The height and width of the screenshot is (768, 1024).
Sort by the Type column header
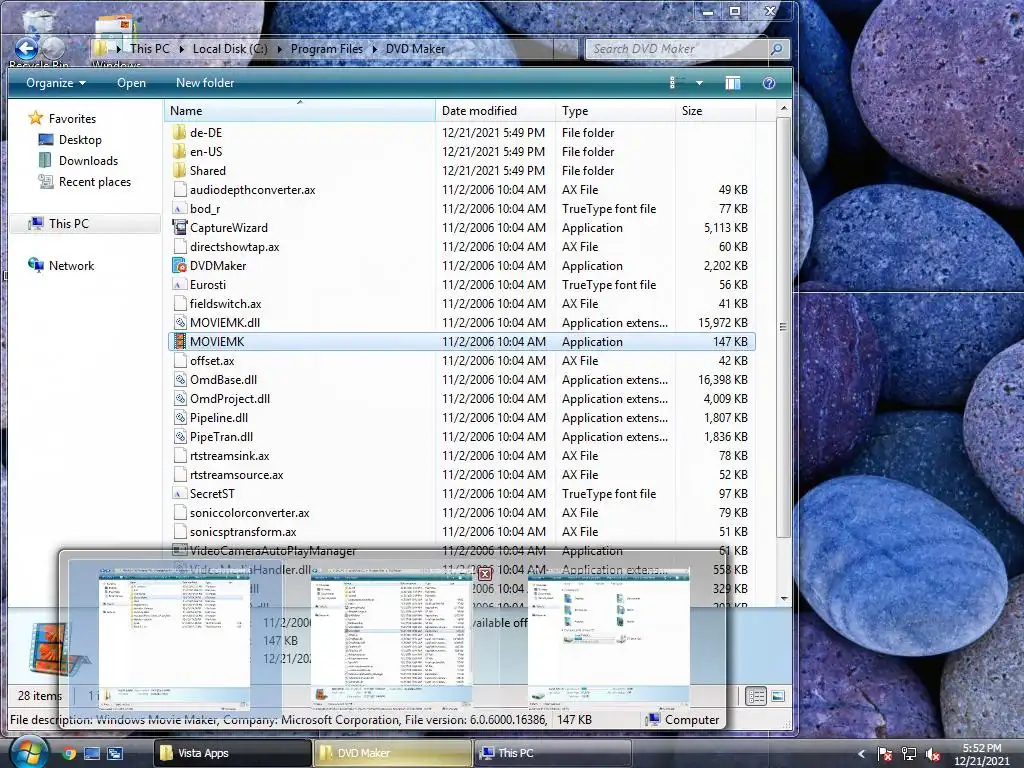tap(615, 111)
